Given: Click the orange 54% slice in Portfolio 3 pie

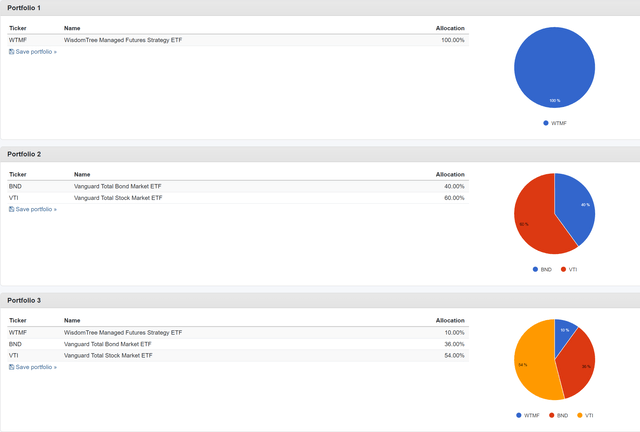Looking at the screenshot, I should pyautogui.click(x=535, y=361).
